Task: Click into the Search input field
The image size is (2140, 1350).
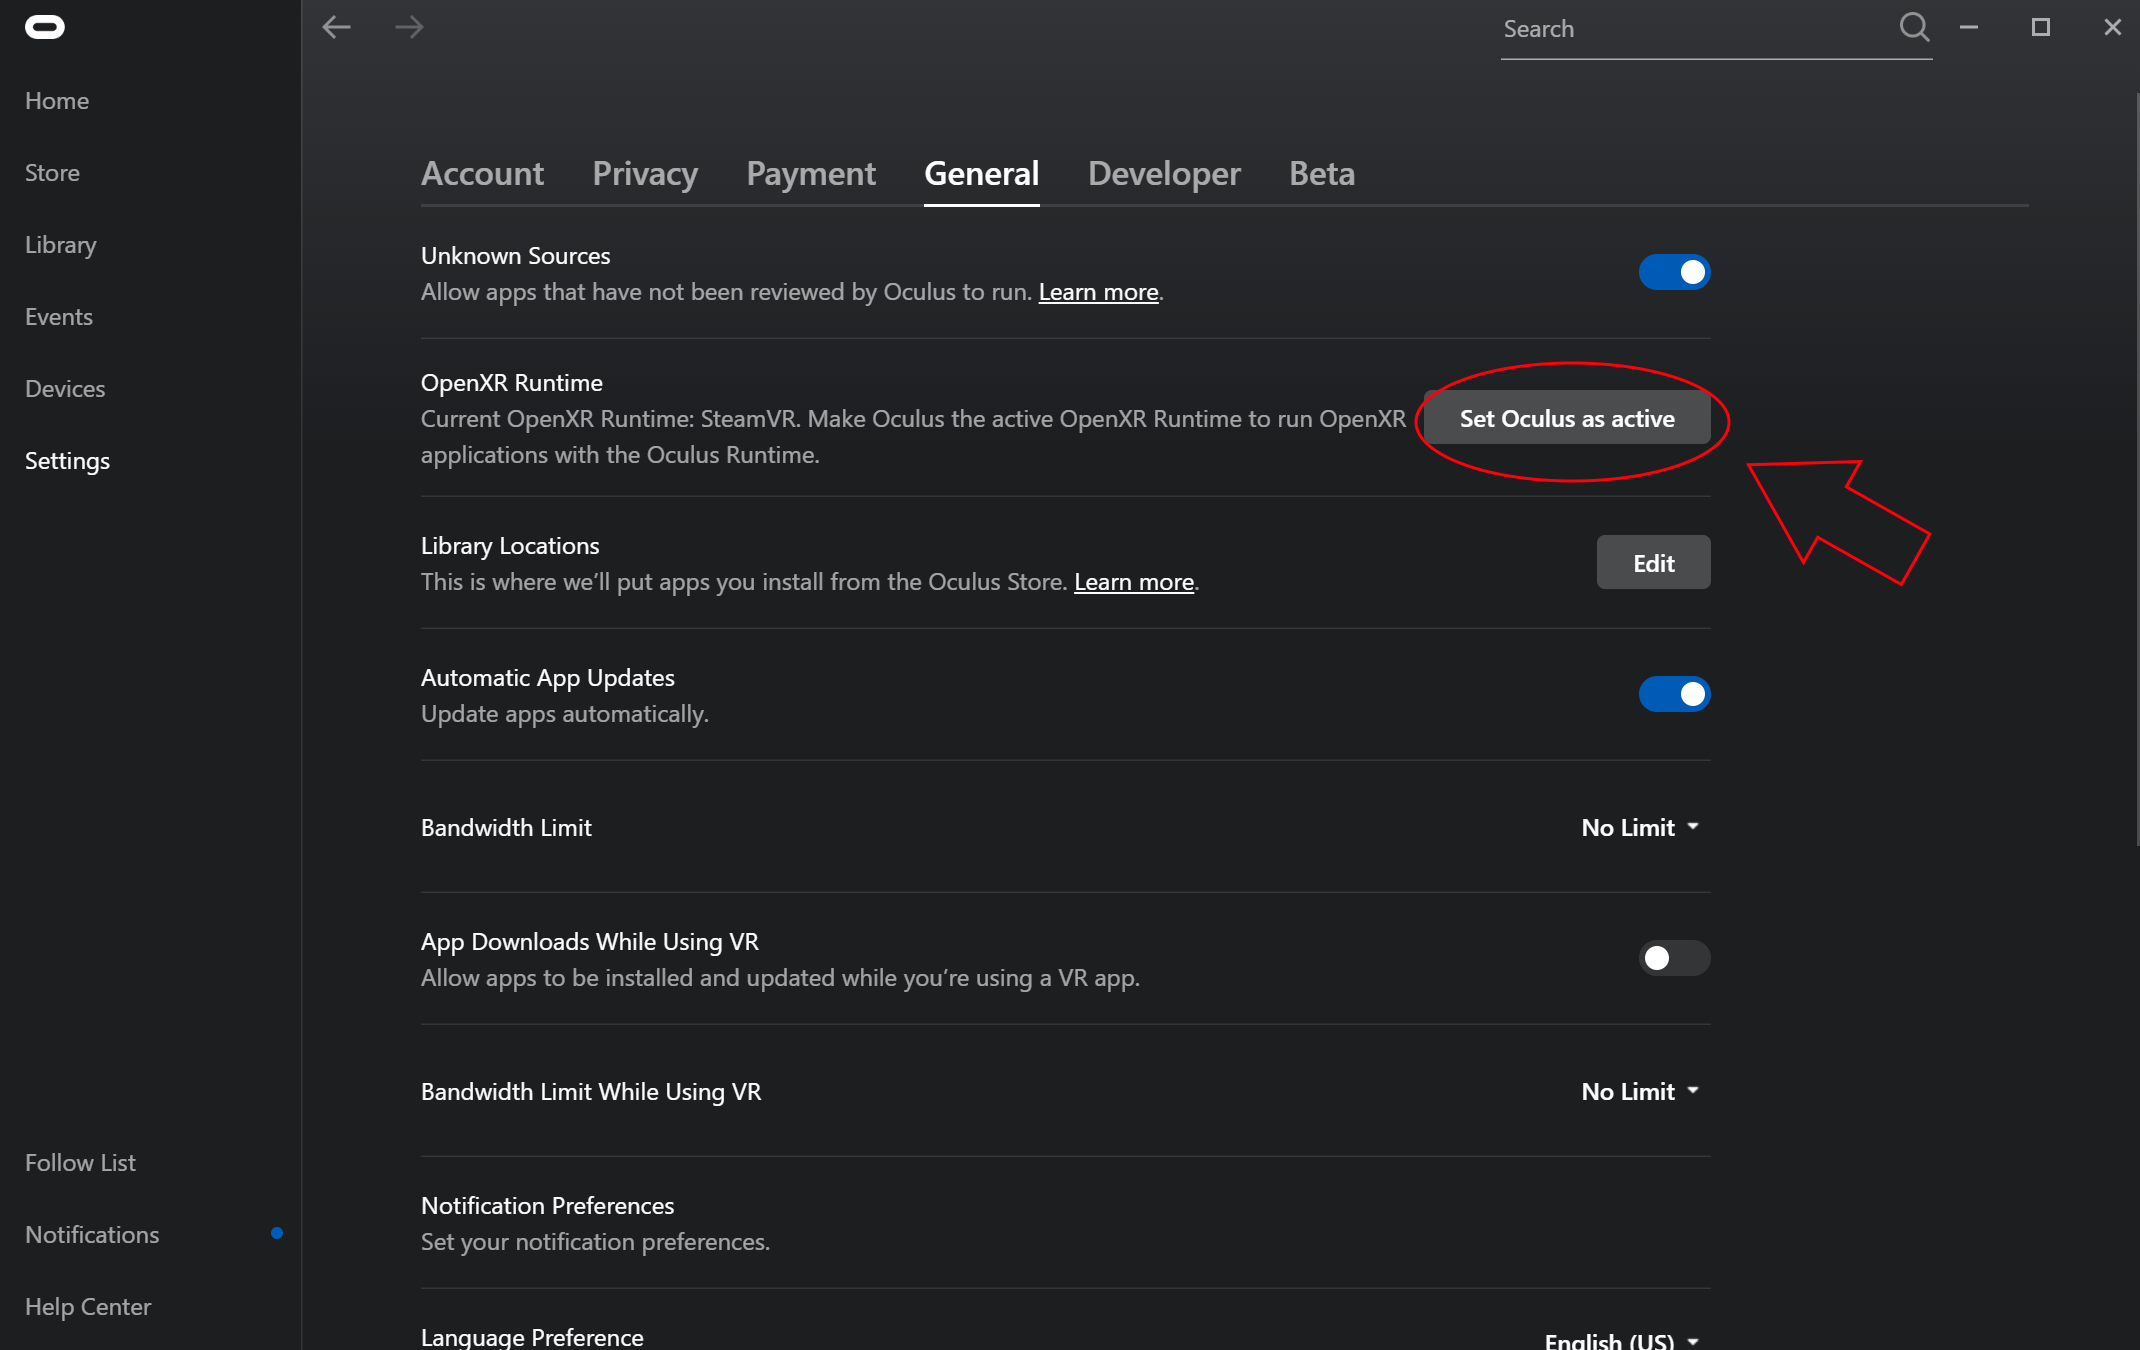Action: tap(1690, 30)
